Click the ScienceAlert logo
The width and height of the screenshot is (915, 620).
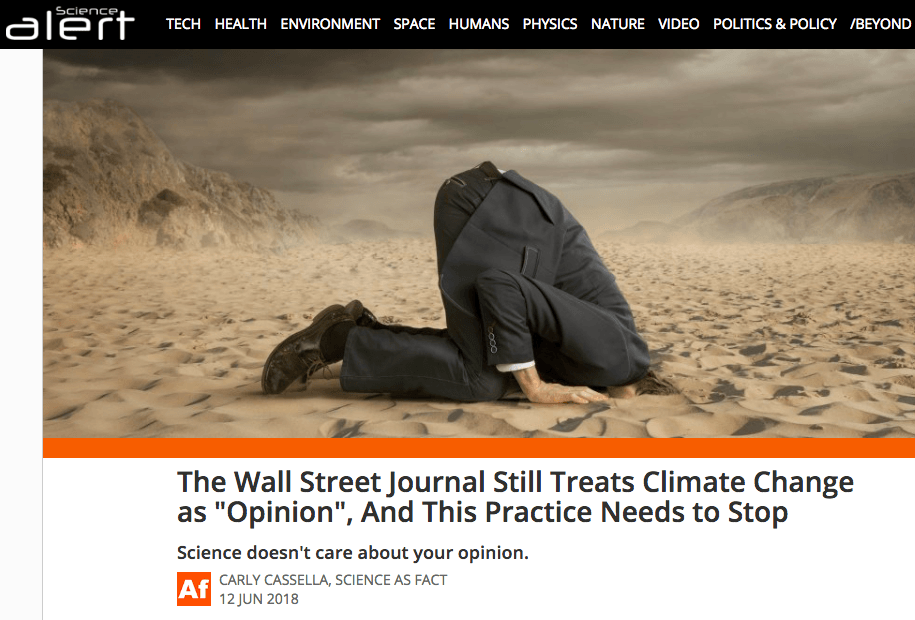[70, 23]
